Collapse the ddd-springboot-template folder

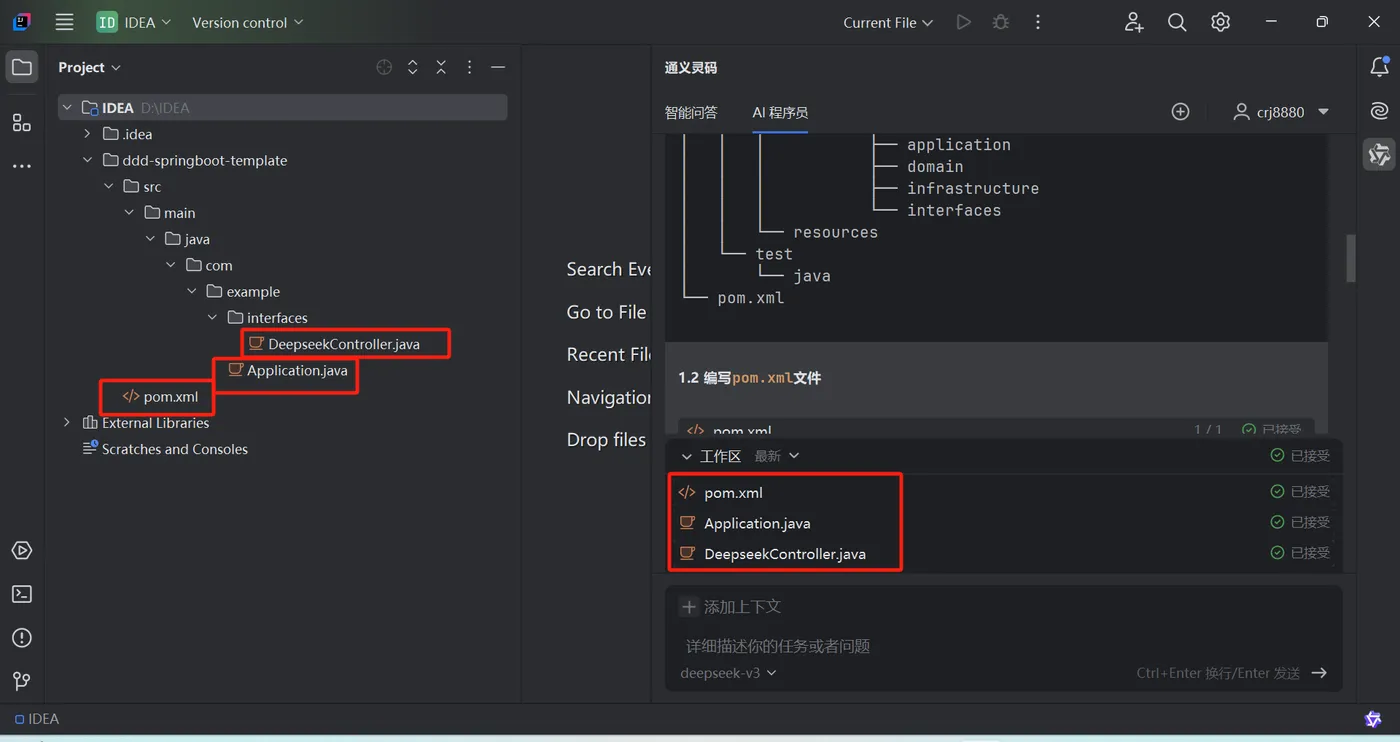pyautogui.click(x=87, y=160)
